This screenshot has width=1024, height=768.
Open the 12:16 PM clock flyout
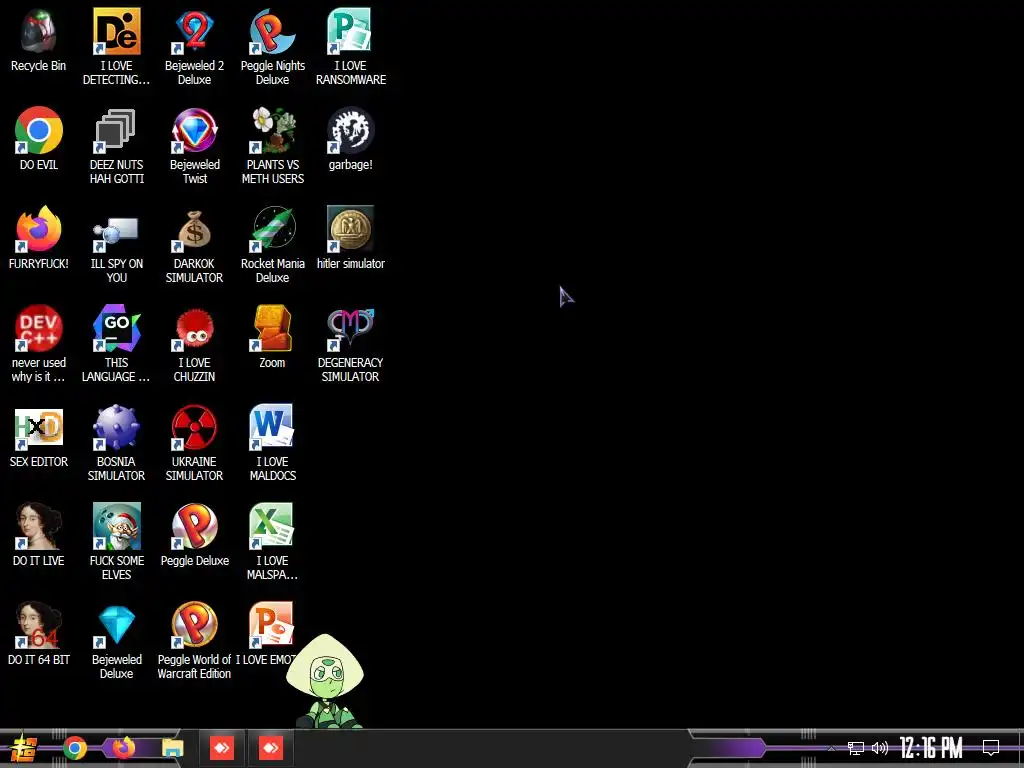coord(931,748)
